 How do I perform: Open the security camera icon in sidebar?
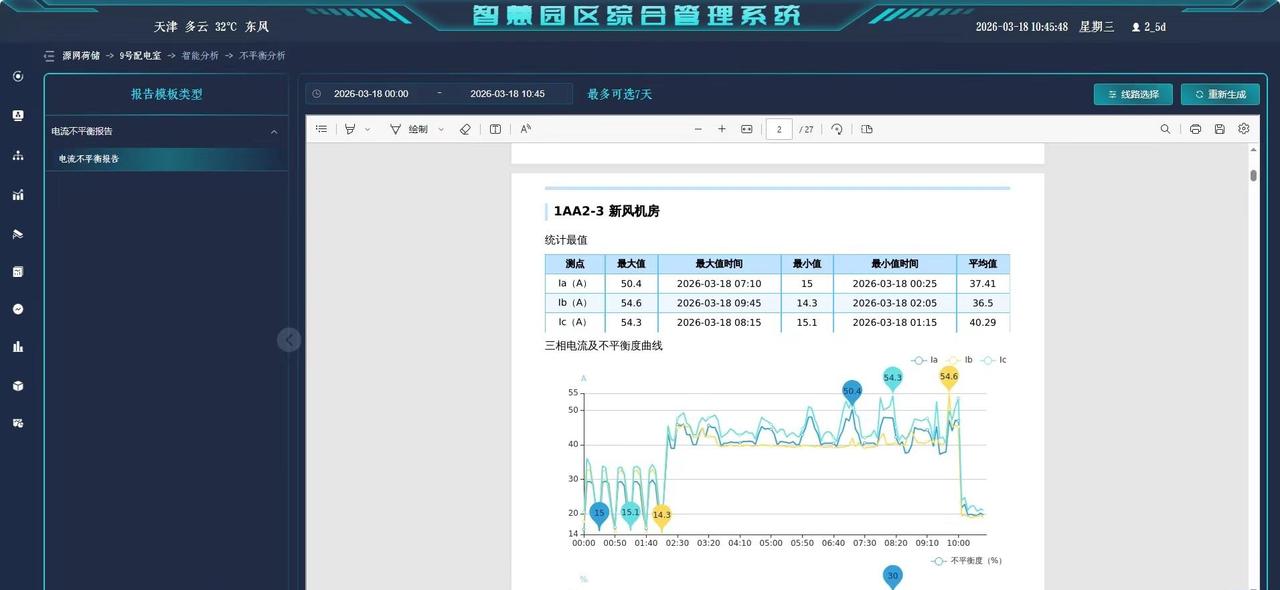[x=18, y=233]
